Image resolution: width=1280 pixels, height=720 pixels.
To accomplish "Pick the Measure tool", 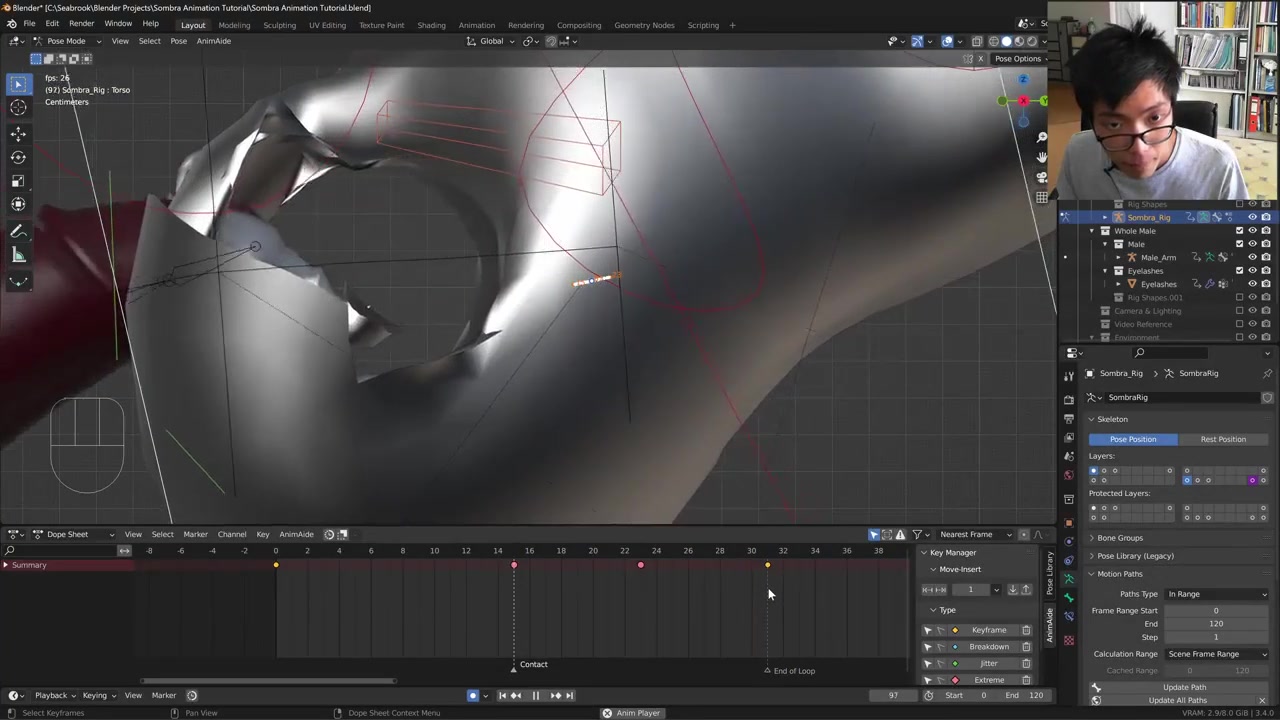I will (18, 255).
